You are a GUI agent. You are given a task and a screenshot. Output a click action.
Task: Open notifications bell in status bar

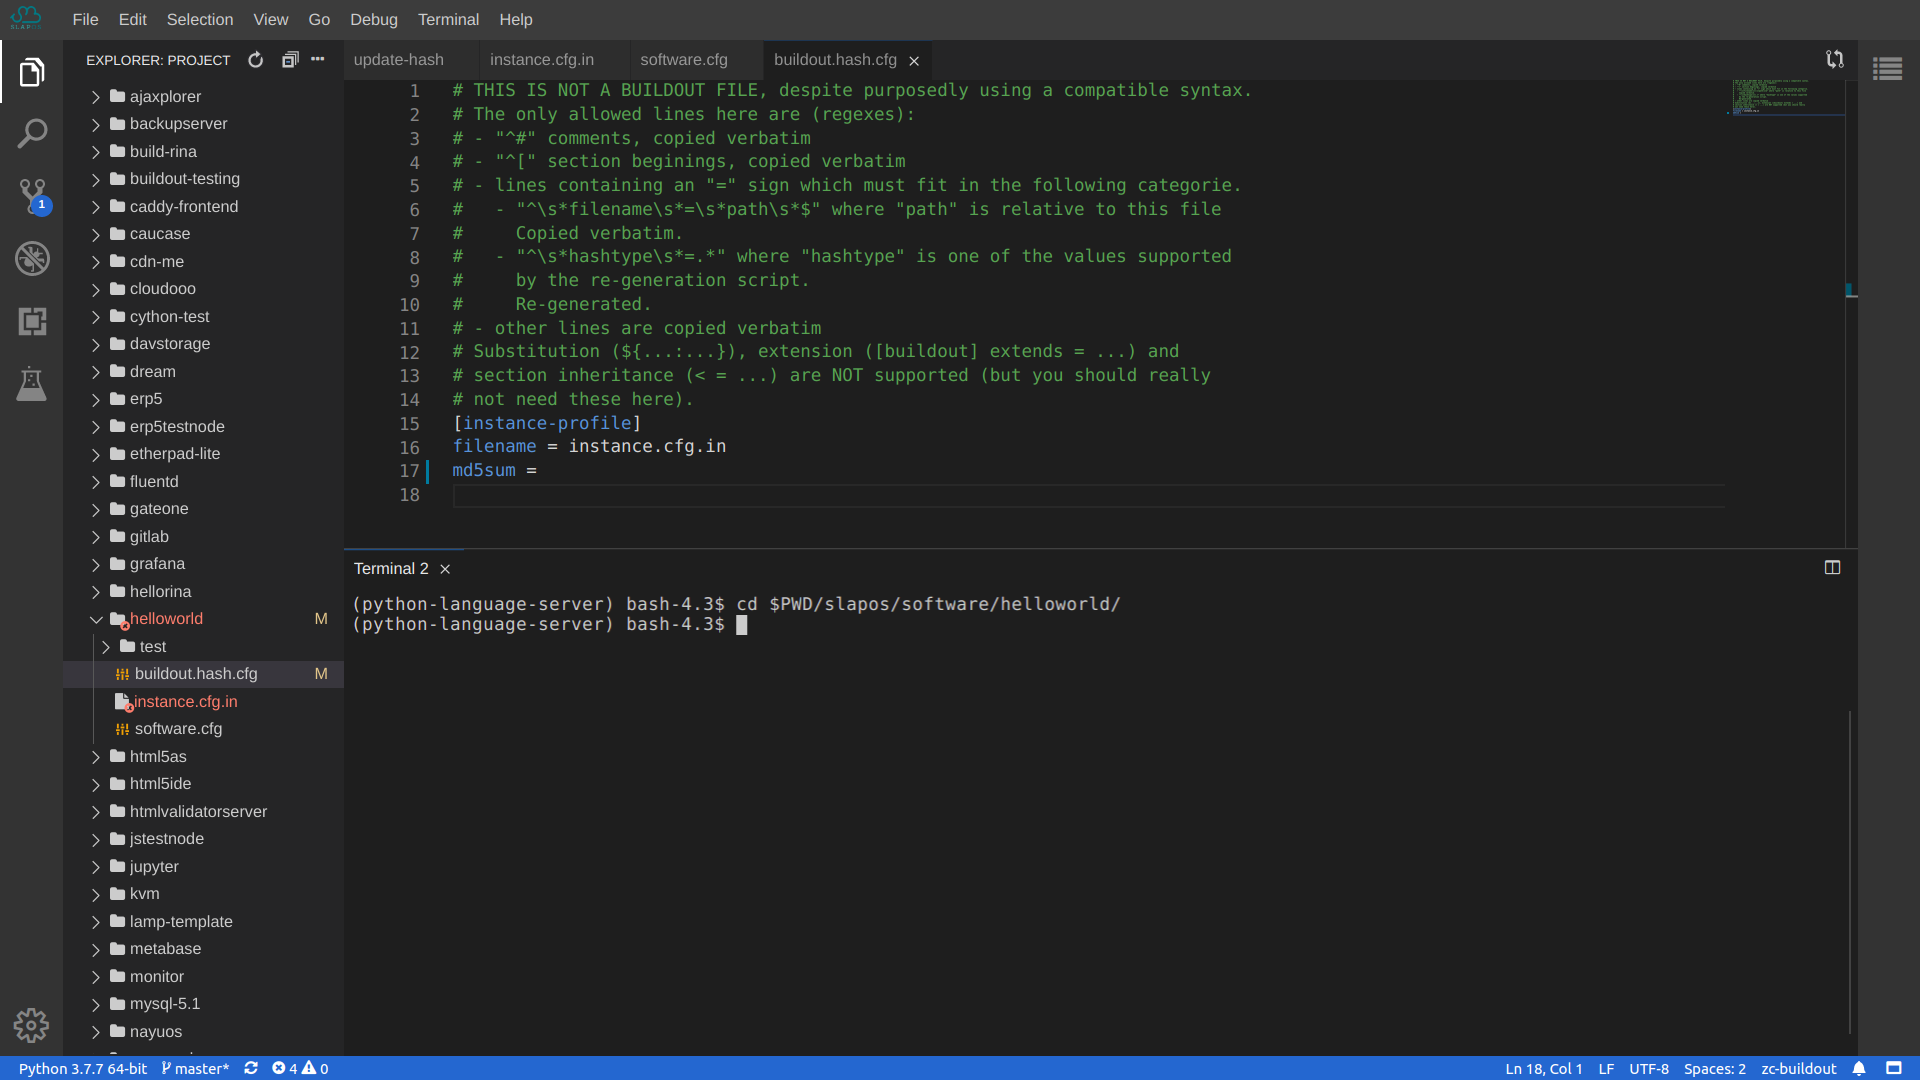1859,1068
